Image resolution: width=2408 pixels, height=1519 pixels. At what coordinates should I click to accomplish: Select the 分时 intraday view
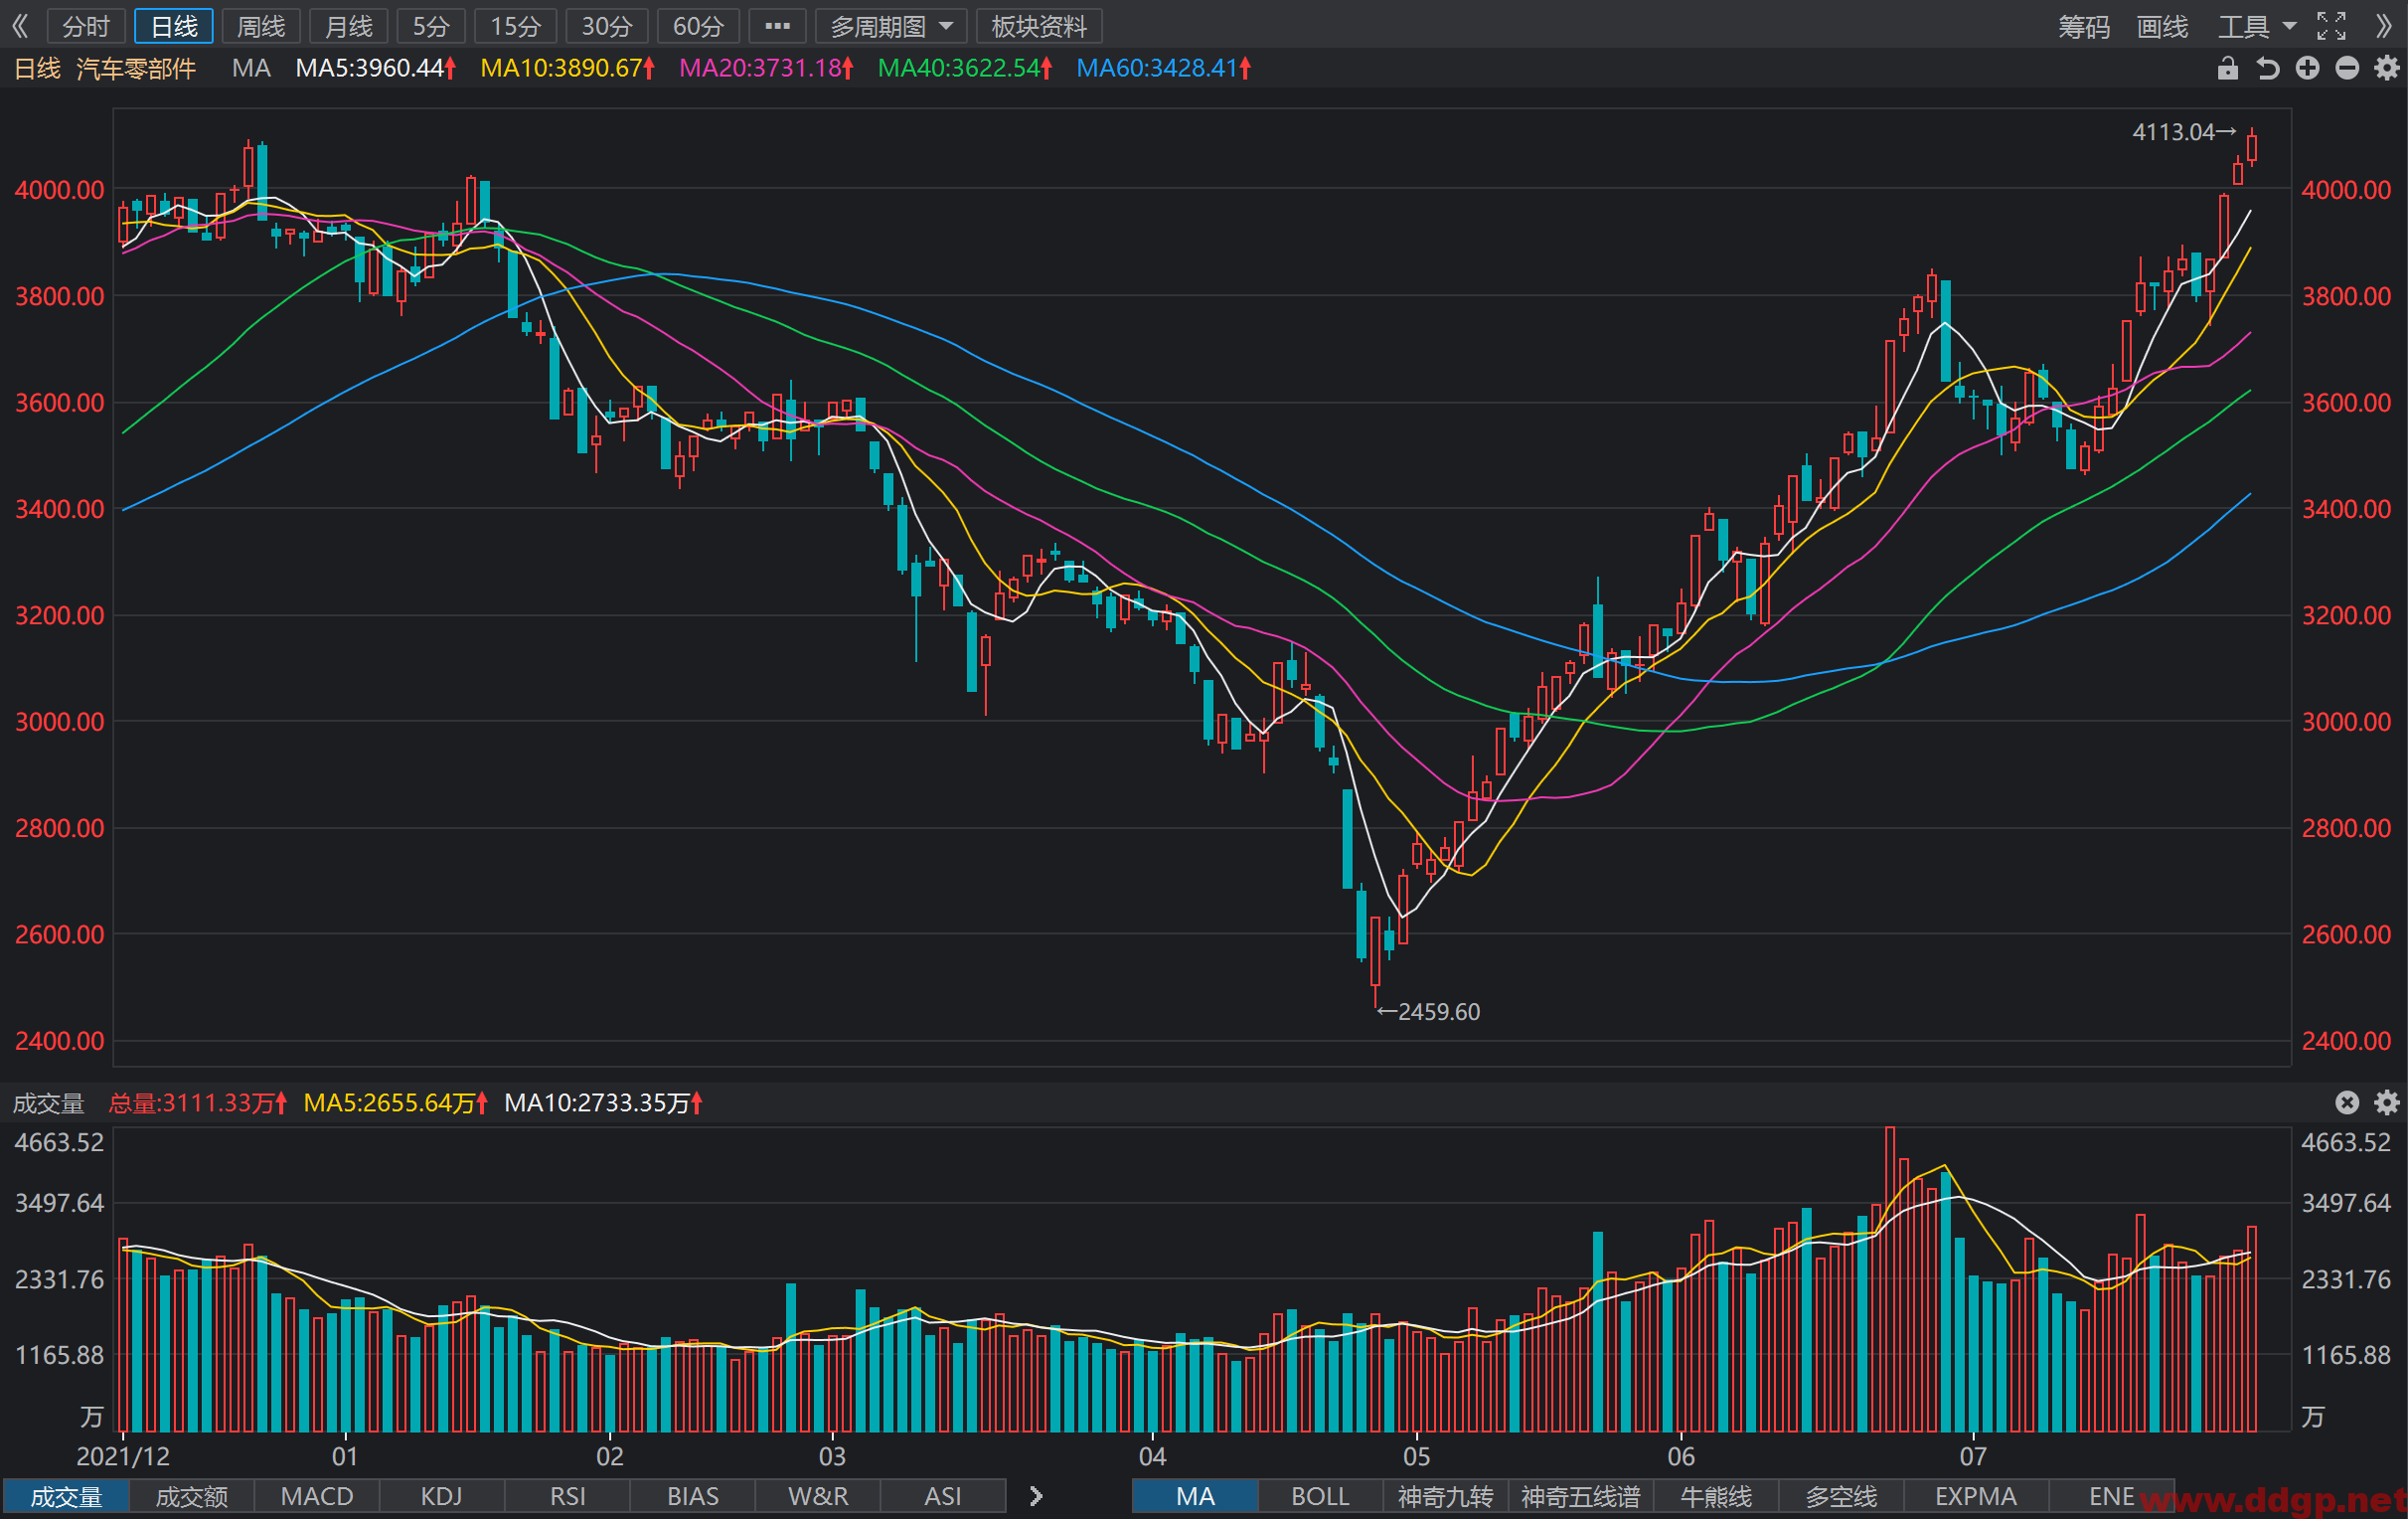[x=86, y=26]
